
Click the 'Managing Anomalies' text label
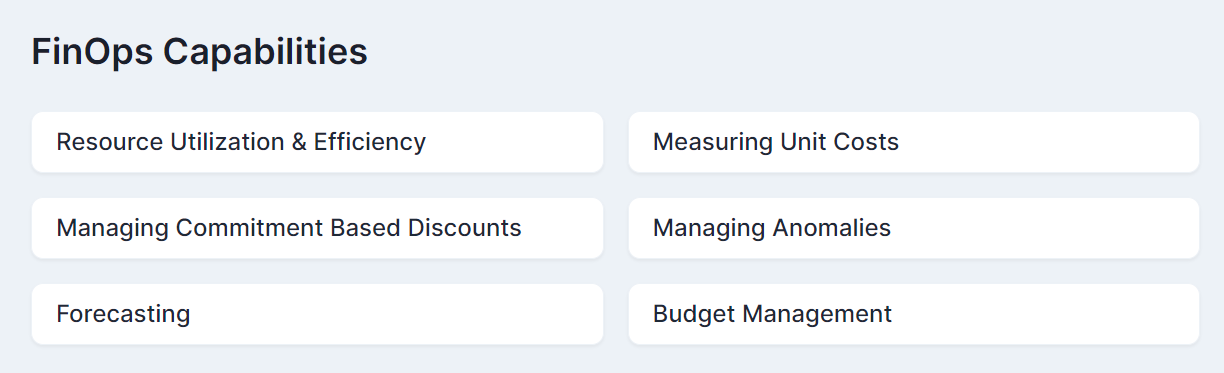772,228
